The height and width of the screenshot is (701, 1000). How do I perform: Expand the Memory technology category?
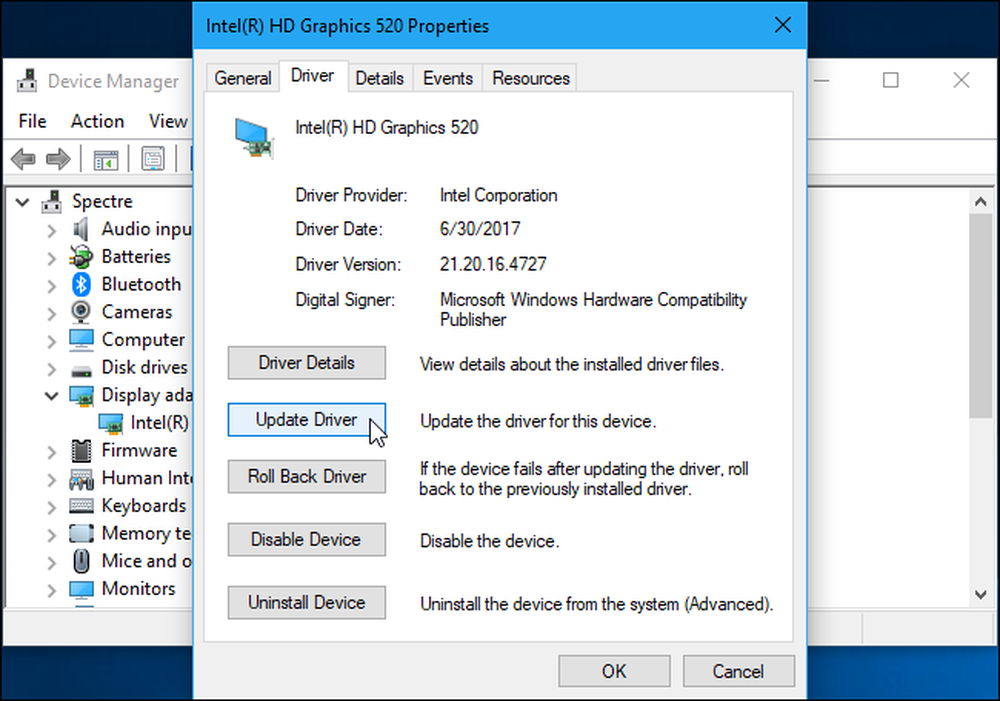coord(52,535)
